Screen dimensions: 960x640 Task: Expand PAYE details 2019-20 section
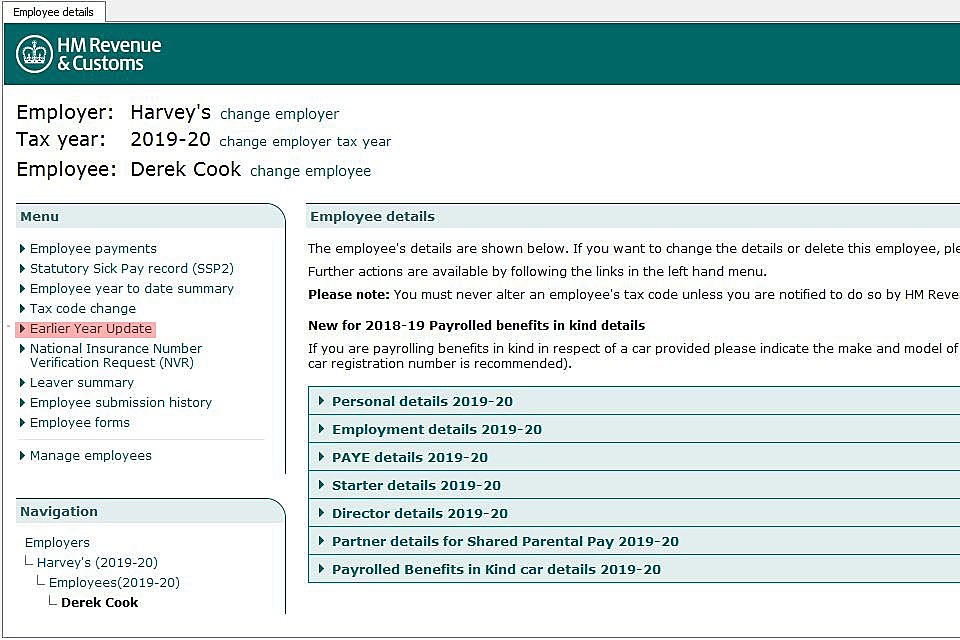pyautogui.click(x=409, y=458)
